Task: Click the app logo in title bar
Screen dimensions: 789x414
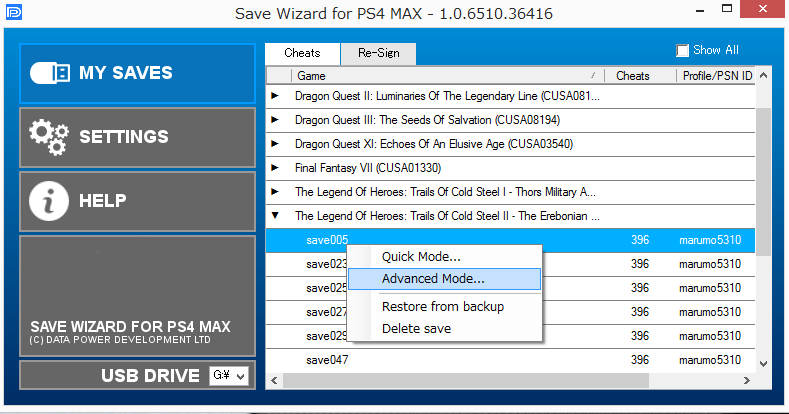Action: pyautogui.click(x=13, y=14)
